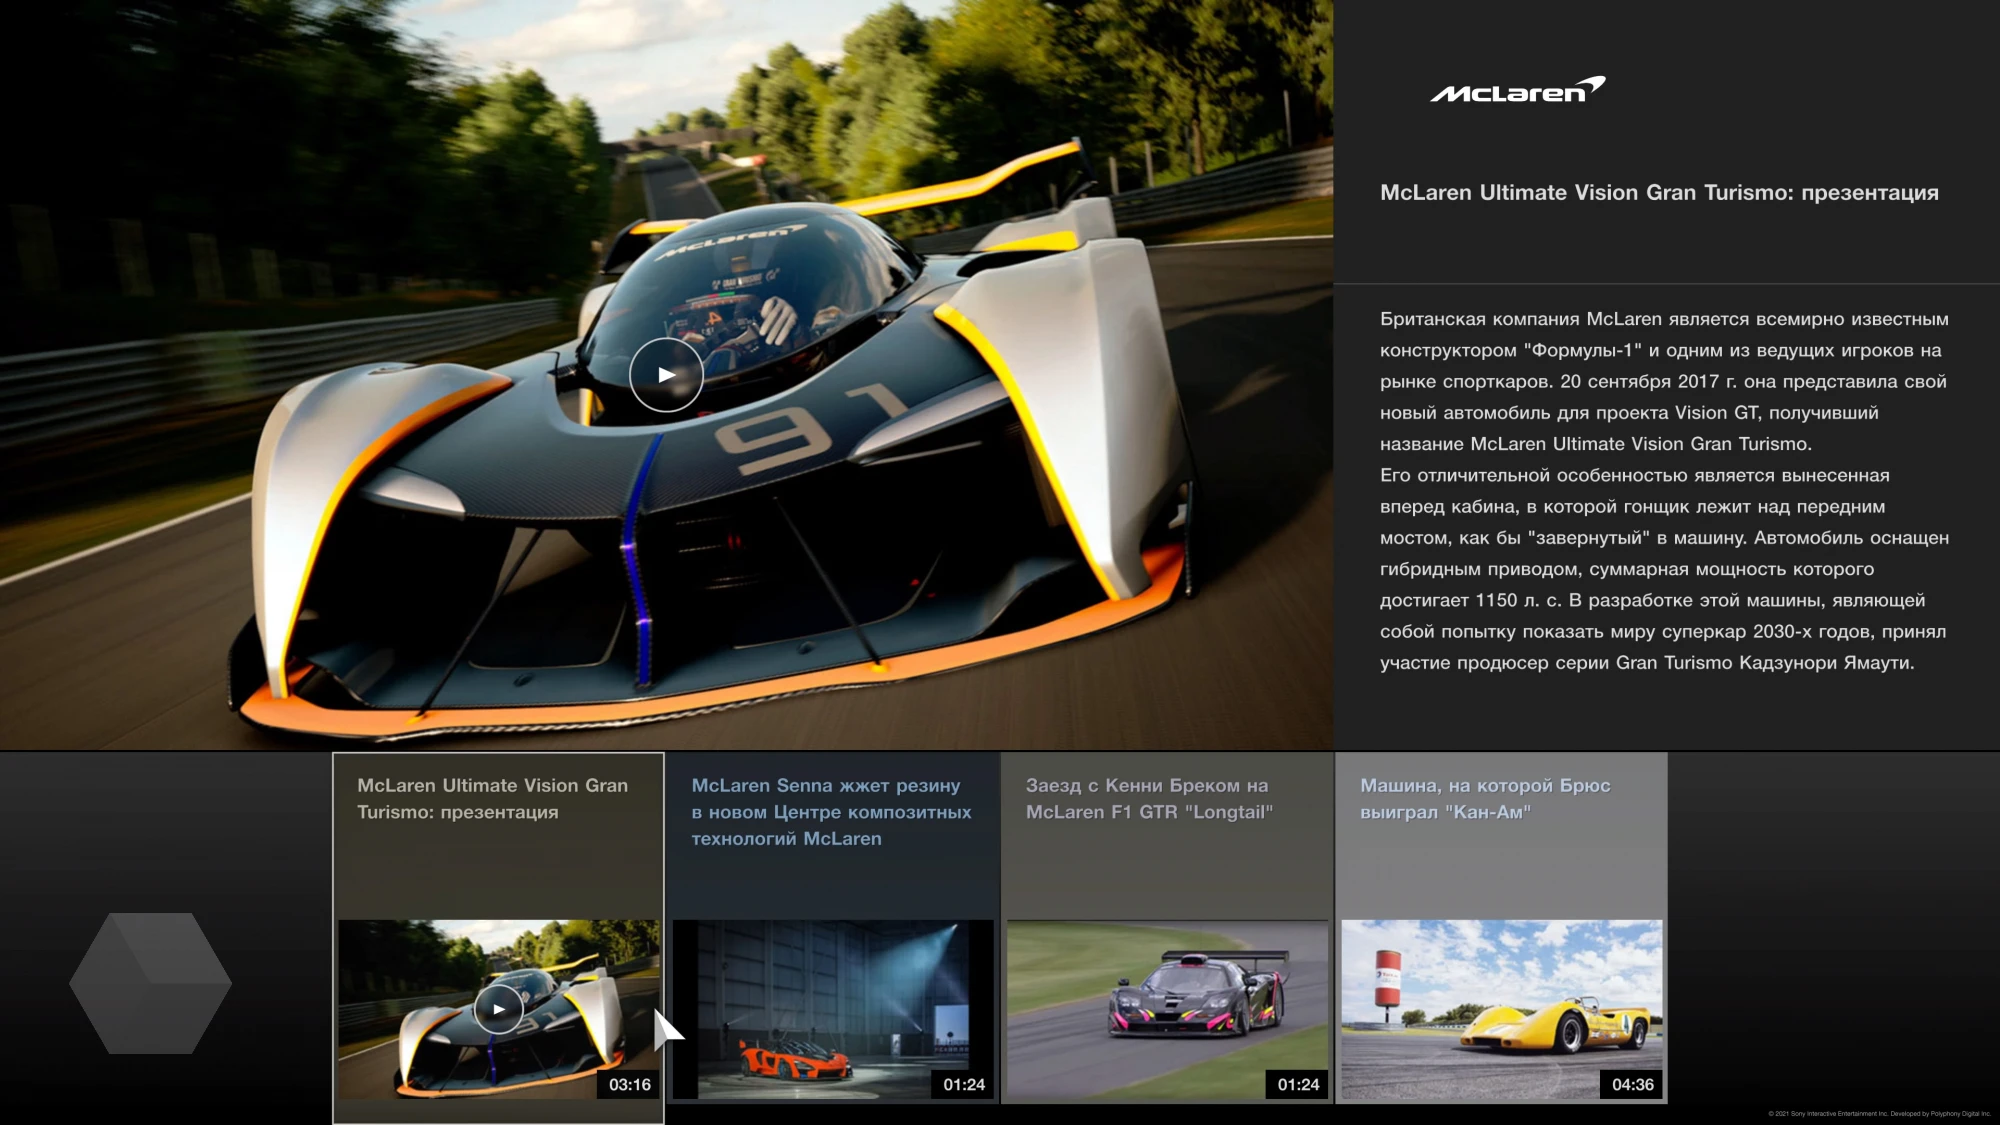This screenshot has height=1125, width=2000.
Task: Click the large preview image of car 91
Action: coord(666,375)
